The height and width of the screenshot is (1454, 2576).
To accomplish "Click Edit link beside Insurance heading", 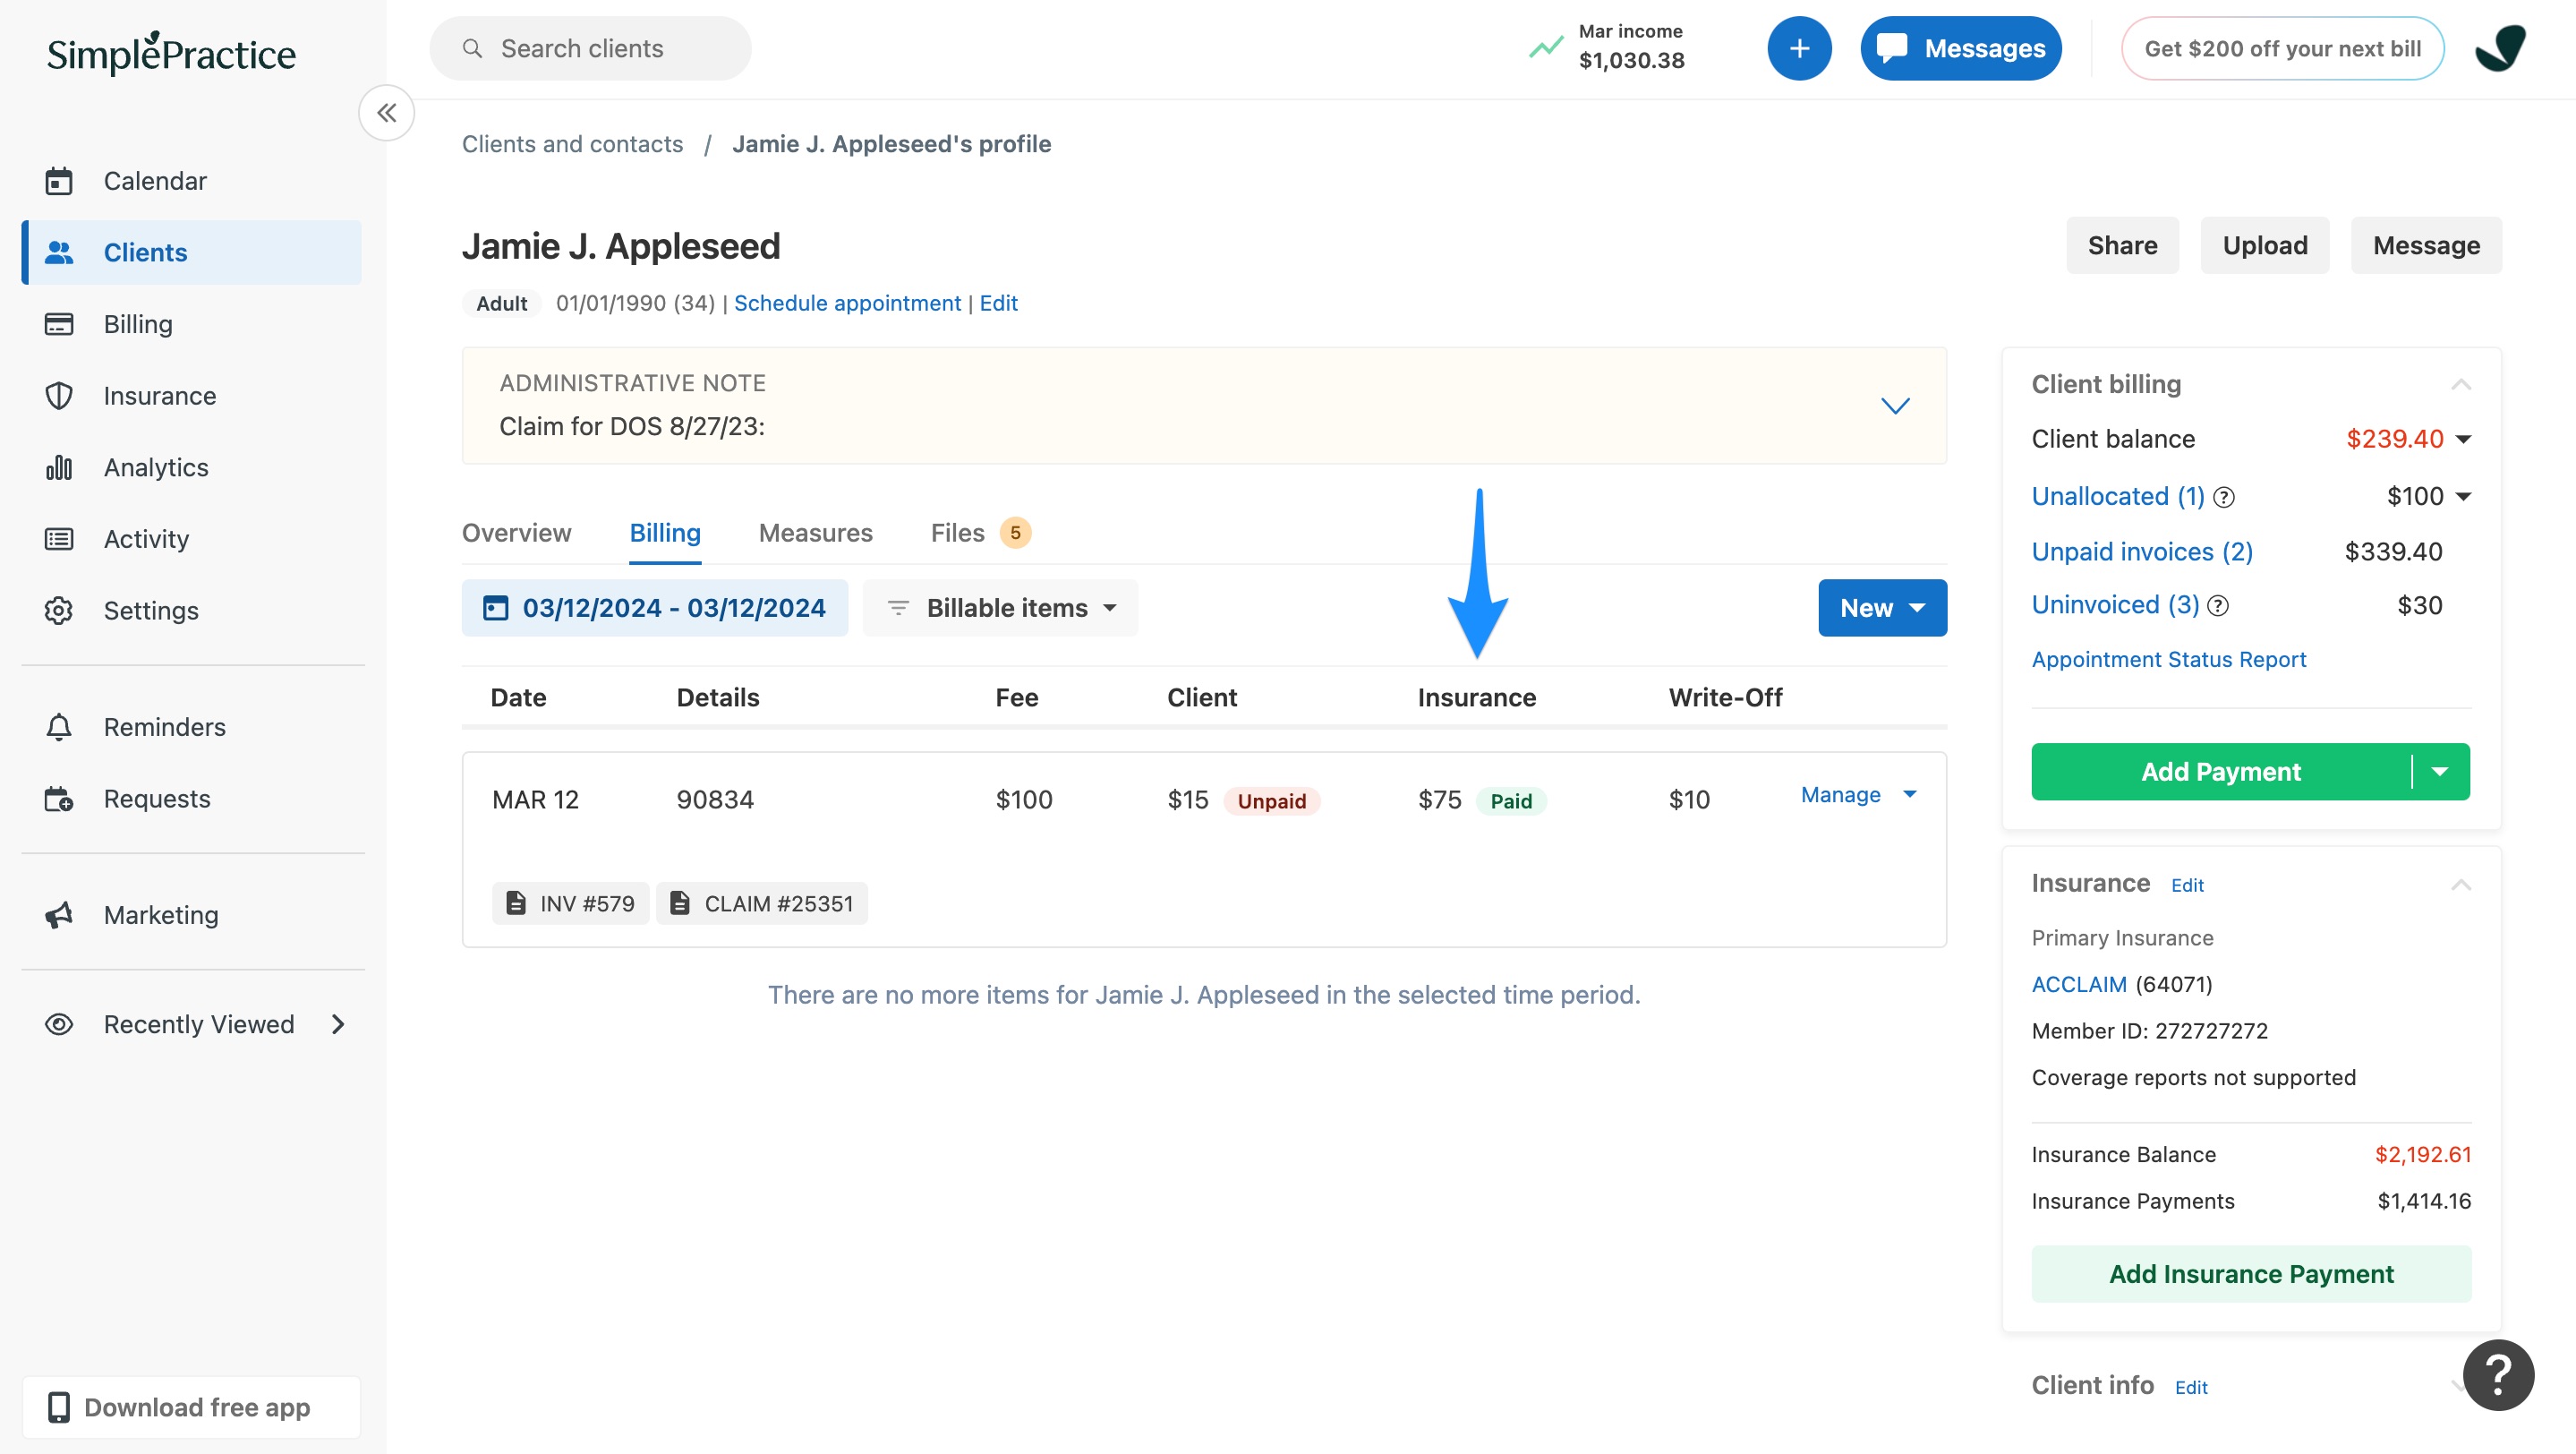I will [2187, 886].
